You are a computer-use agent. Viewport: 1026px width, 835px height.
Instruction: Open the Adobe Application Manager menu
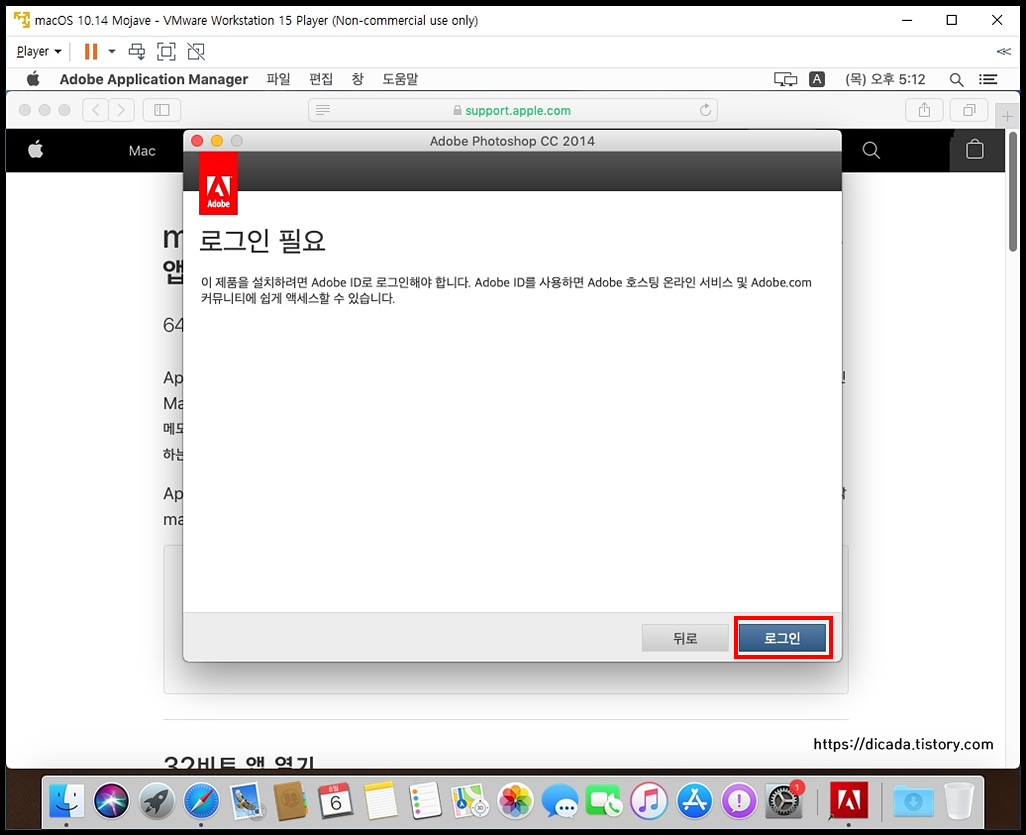[154, 79]
